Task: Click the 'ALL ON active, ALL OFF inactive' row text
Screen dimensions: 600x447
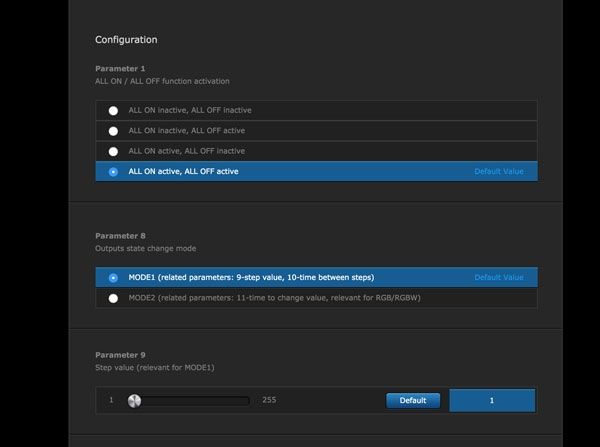Action: coord(187,151)
